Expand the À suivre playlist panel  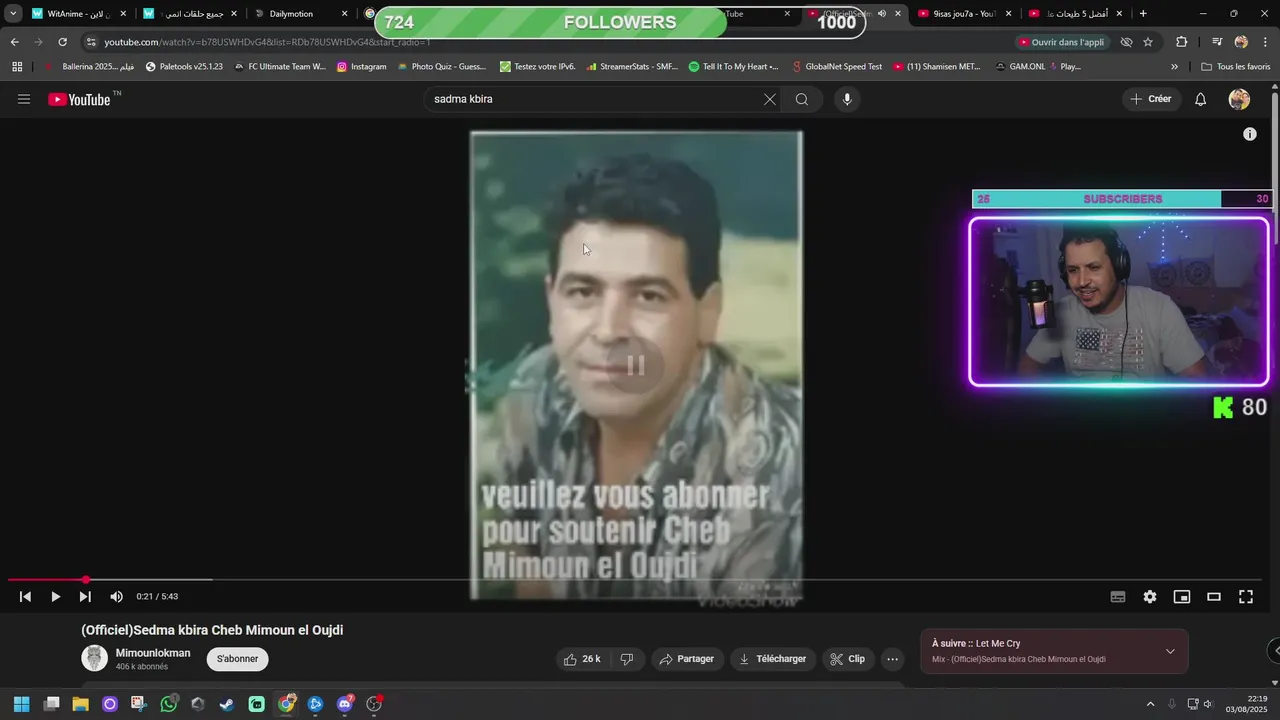click(x=1170, y=652)
